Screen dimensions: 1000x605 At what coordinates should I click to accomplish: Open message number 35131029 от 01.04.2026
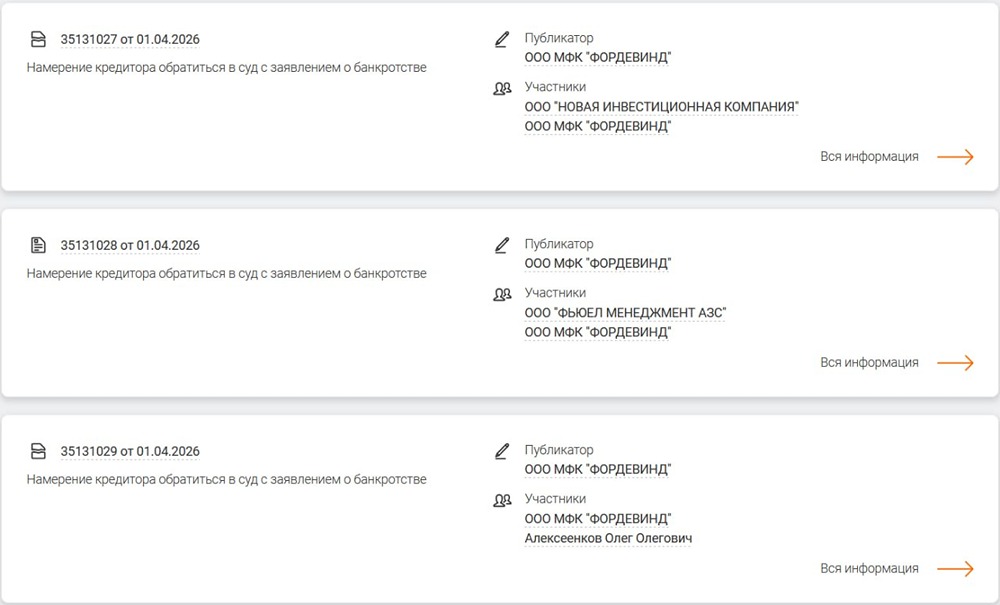(x=130, y=450)
